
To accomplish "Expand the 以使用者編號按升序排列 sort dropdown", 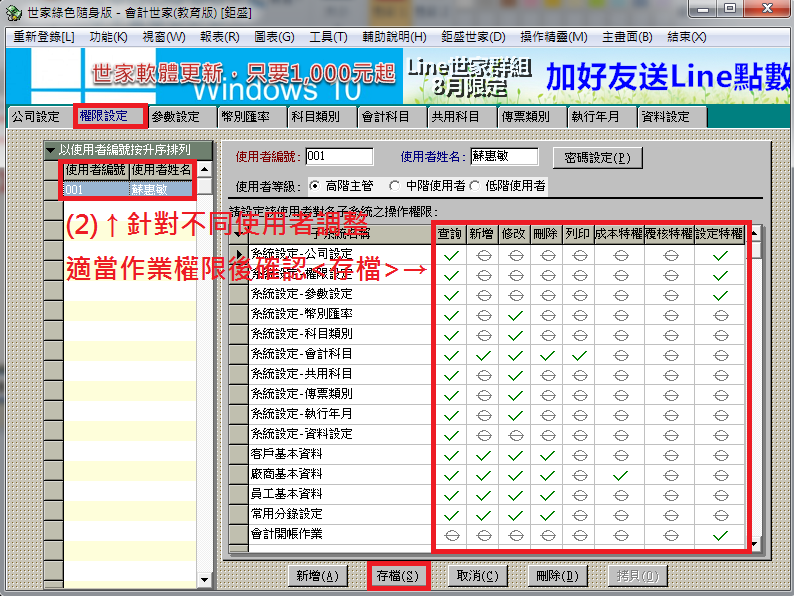I will pyautogui.click(x=51, y=150).
